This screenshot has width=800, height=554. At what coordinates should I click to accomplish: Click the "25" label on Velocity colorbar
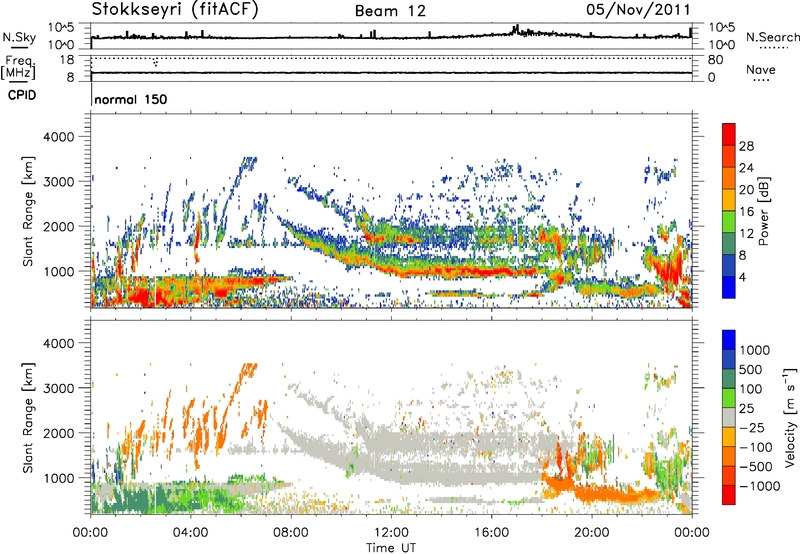pyautogui.click(x=746, y=409)
